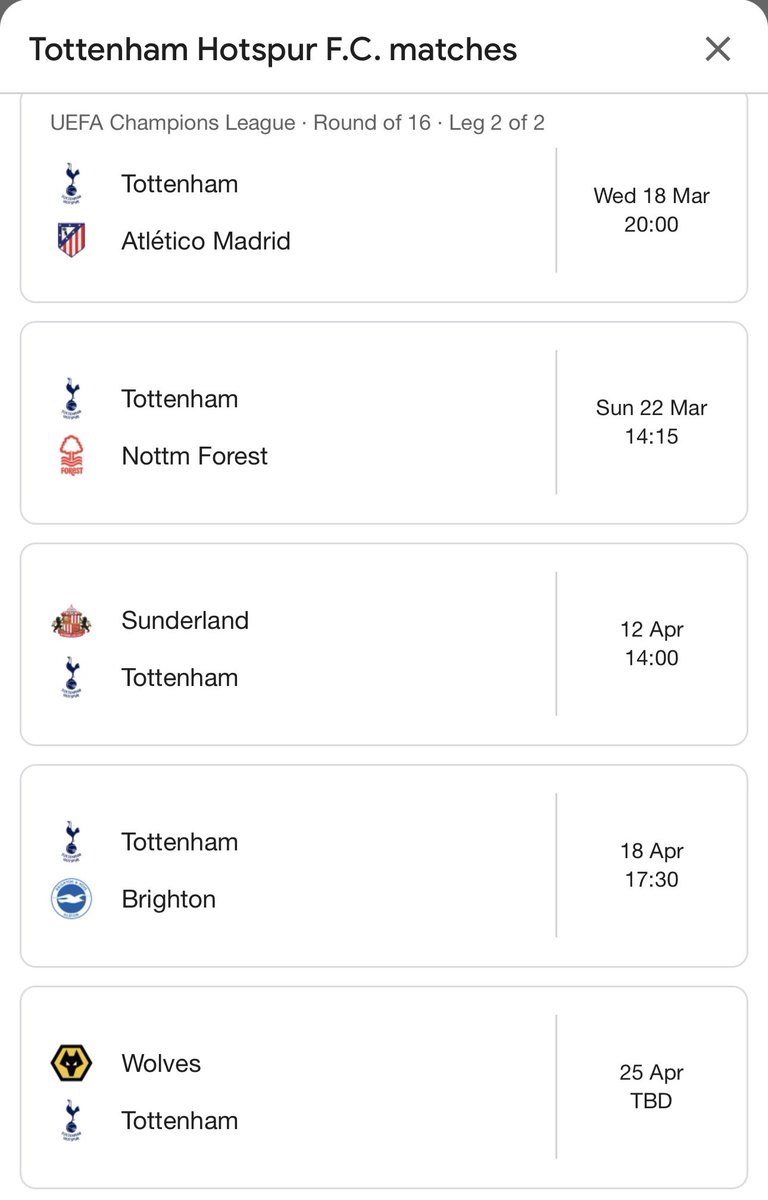Tap the Wolves club crest
Screen dimensions: 768x1200
point(71,1063)
